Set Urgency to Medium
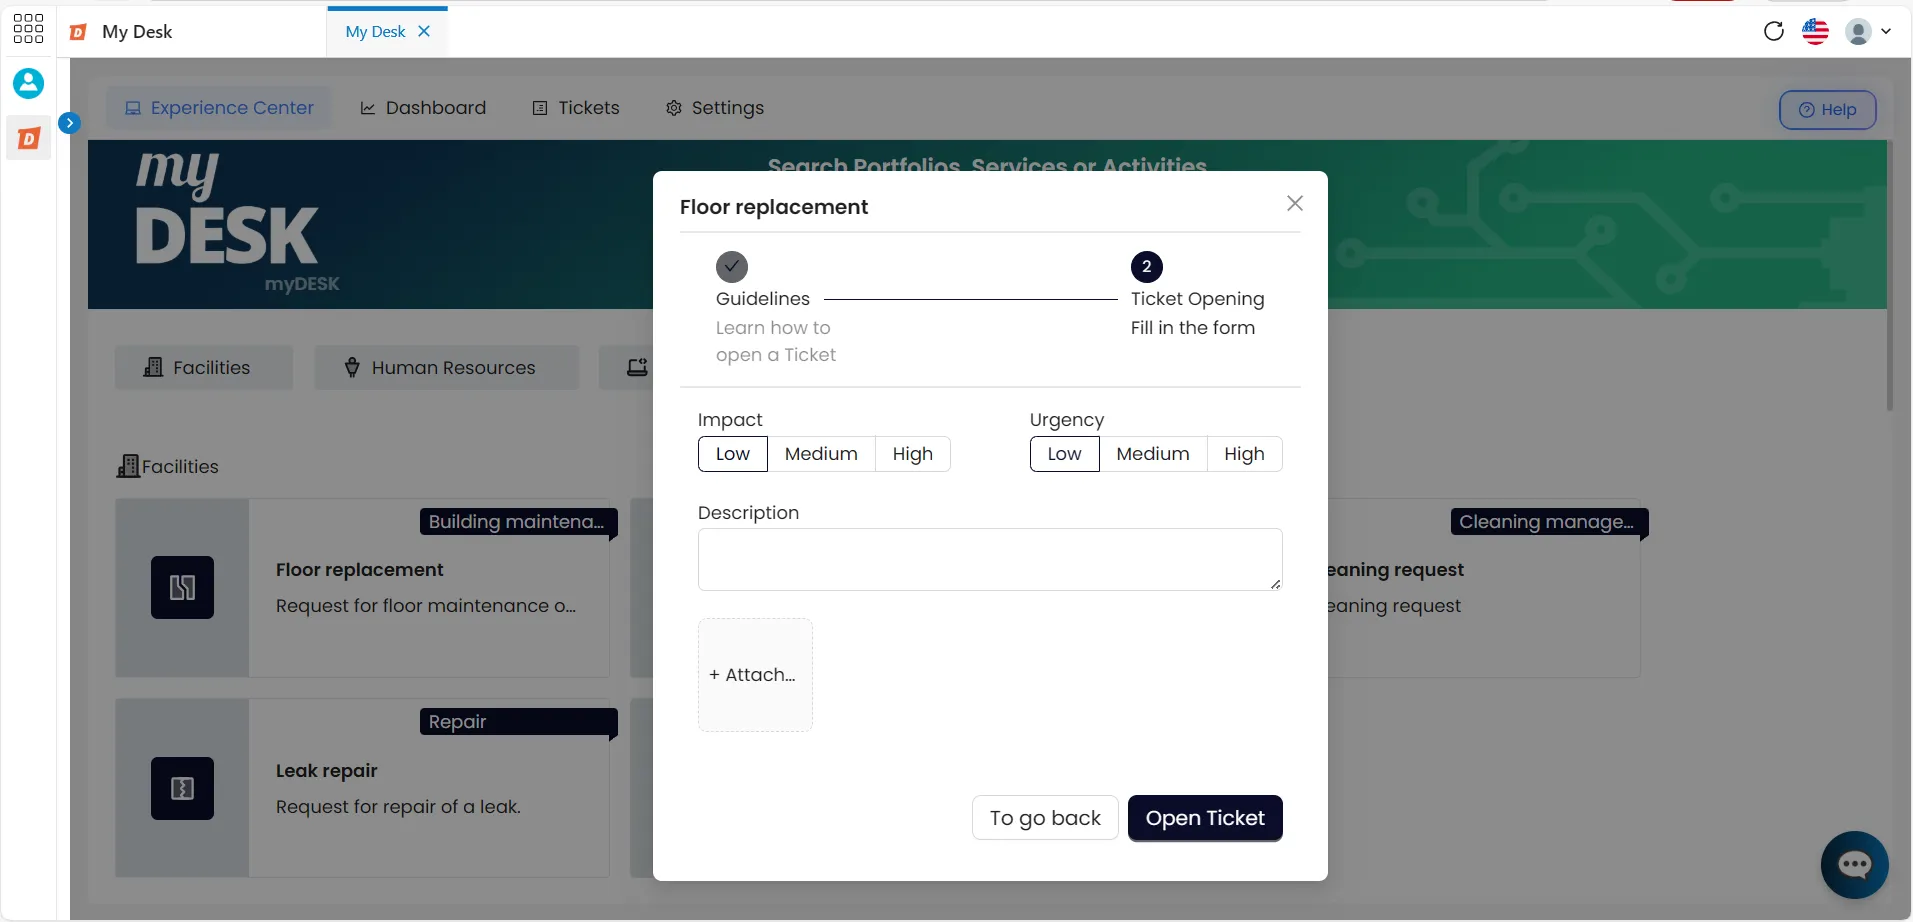The width and height of the screenshot is (1913, 922). (1153, 454)
